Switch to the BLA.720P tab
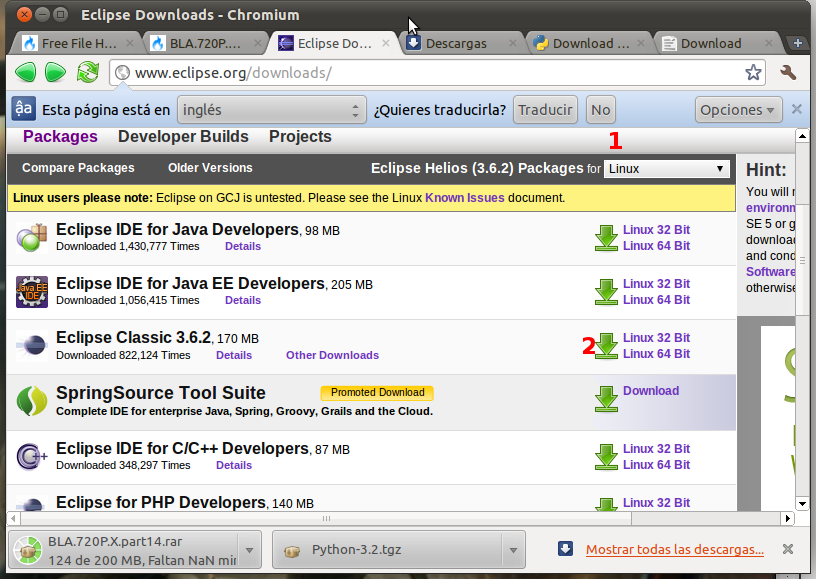The height and width of the screenshot is (579, 816). (205, 43)
